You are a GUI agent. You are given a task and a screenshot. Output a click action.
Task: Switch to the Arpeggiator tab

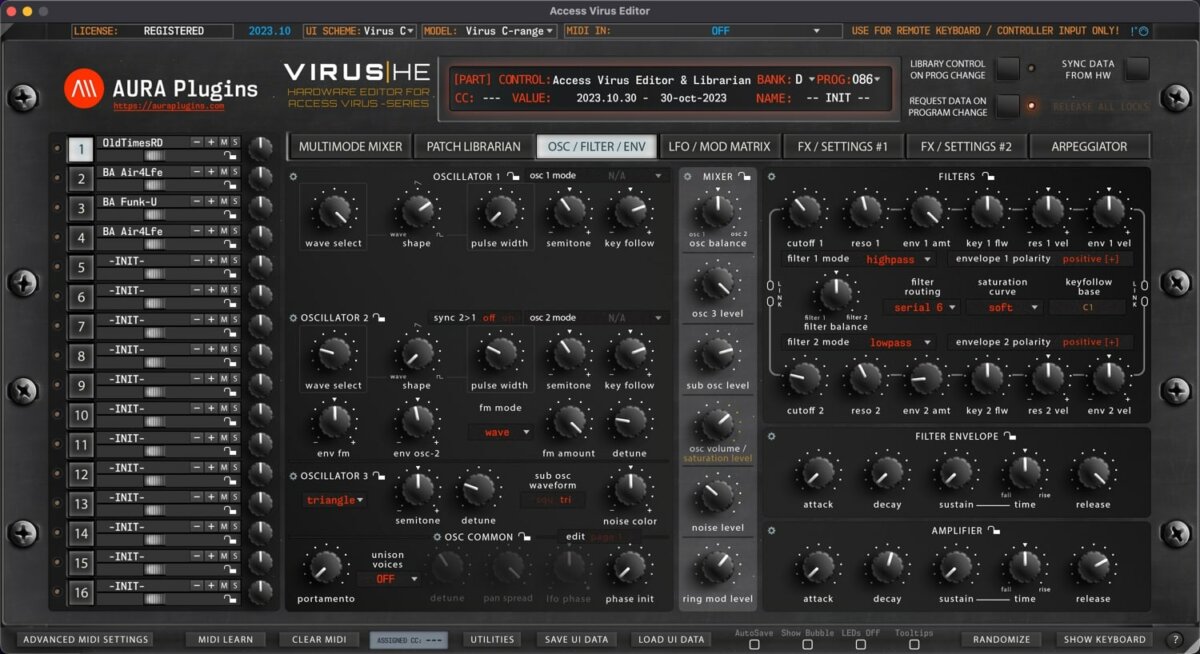coord(1089,147)
